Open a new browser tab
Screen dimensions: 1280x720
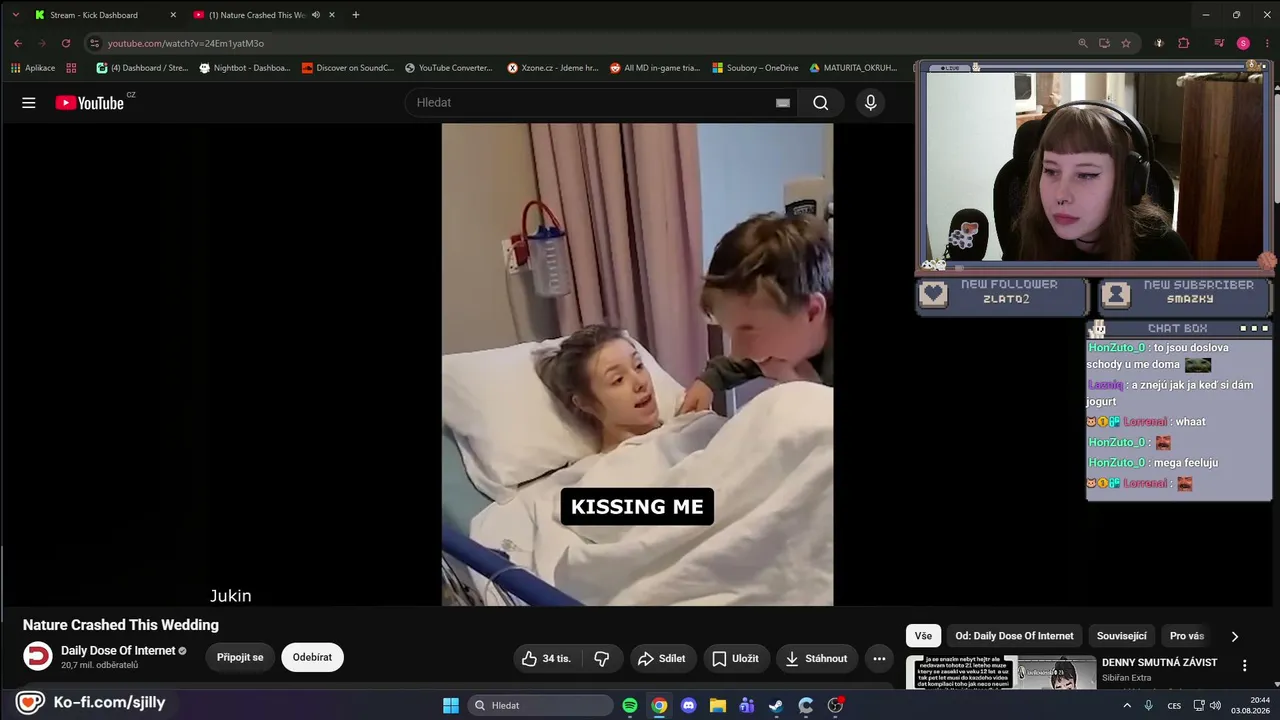click(x=356, y=15)
